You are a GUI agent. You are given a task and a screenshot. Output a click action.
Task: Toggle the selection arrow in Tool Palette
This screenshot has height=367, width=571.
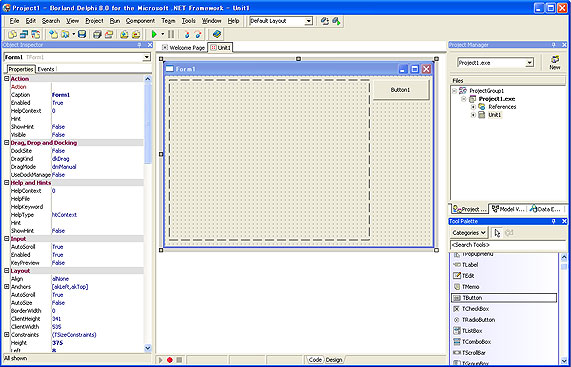[x=497, y=233]
